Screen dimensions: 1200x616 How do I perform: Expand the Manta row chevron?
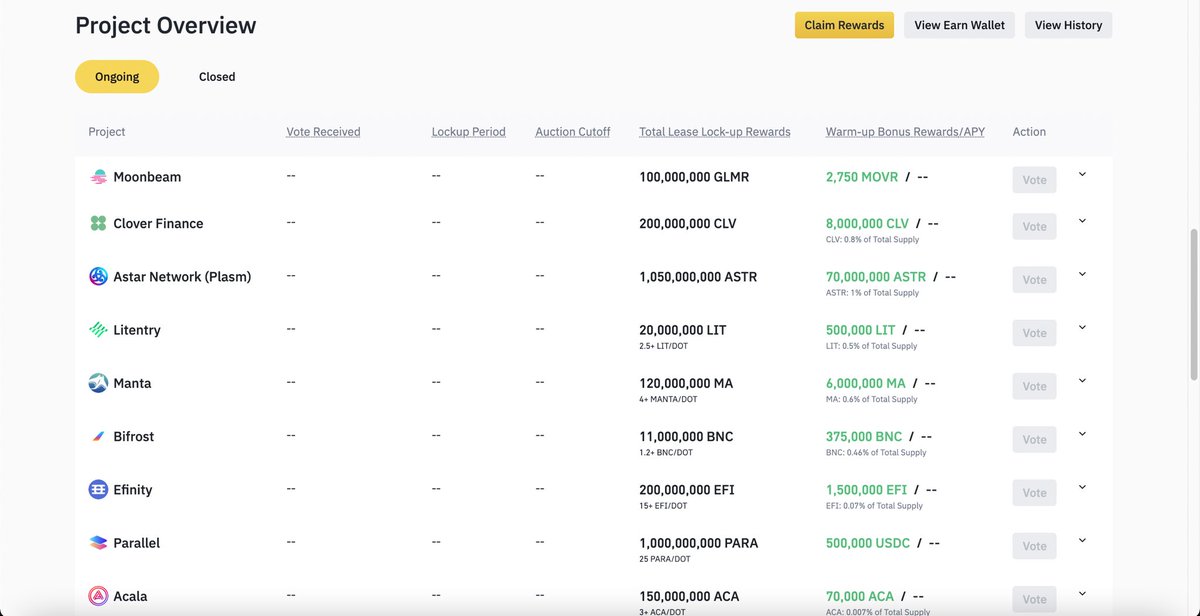pos(1082,380)
